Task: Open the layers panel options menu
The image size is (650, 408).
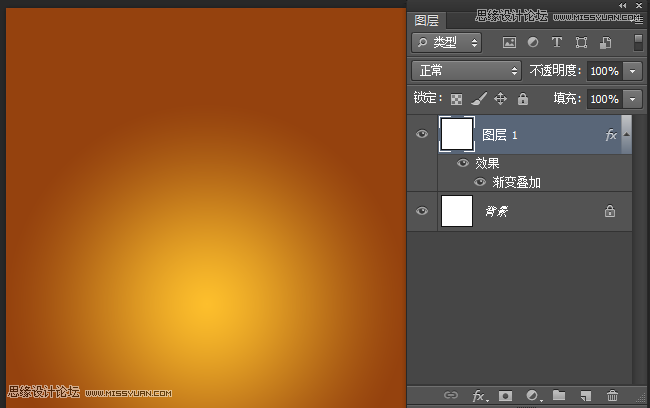Action: [639, 20]
